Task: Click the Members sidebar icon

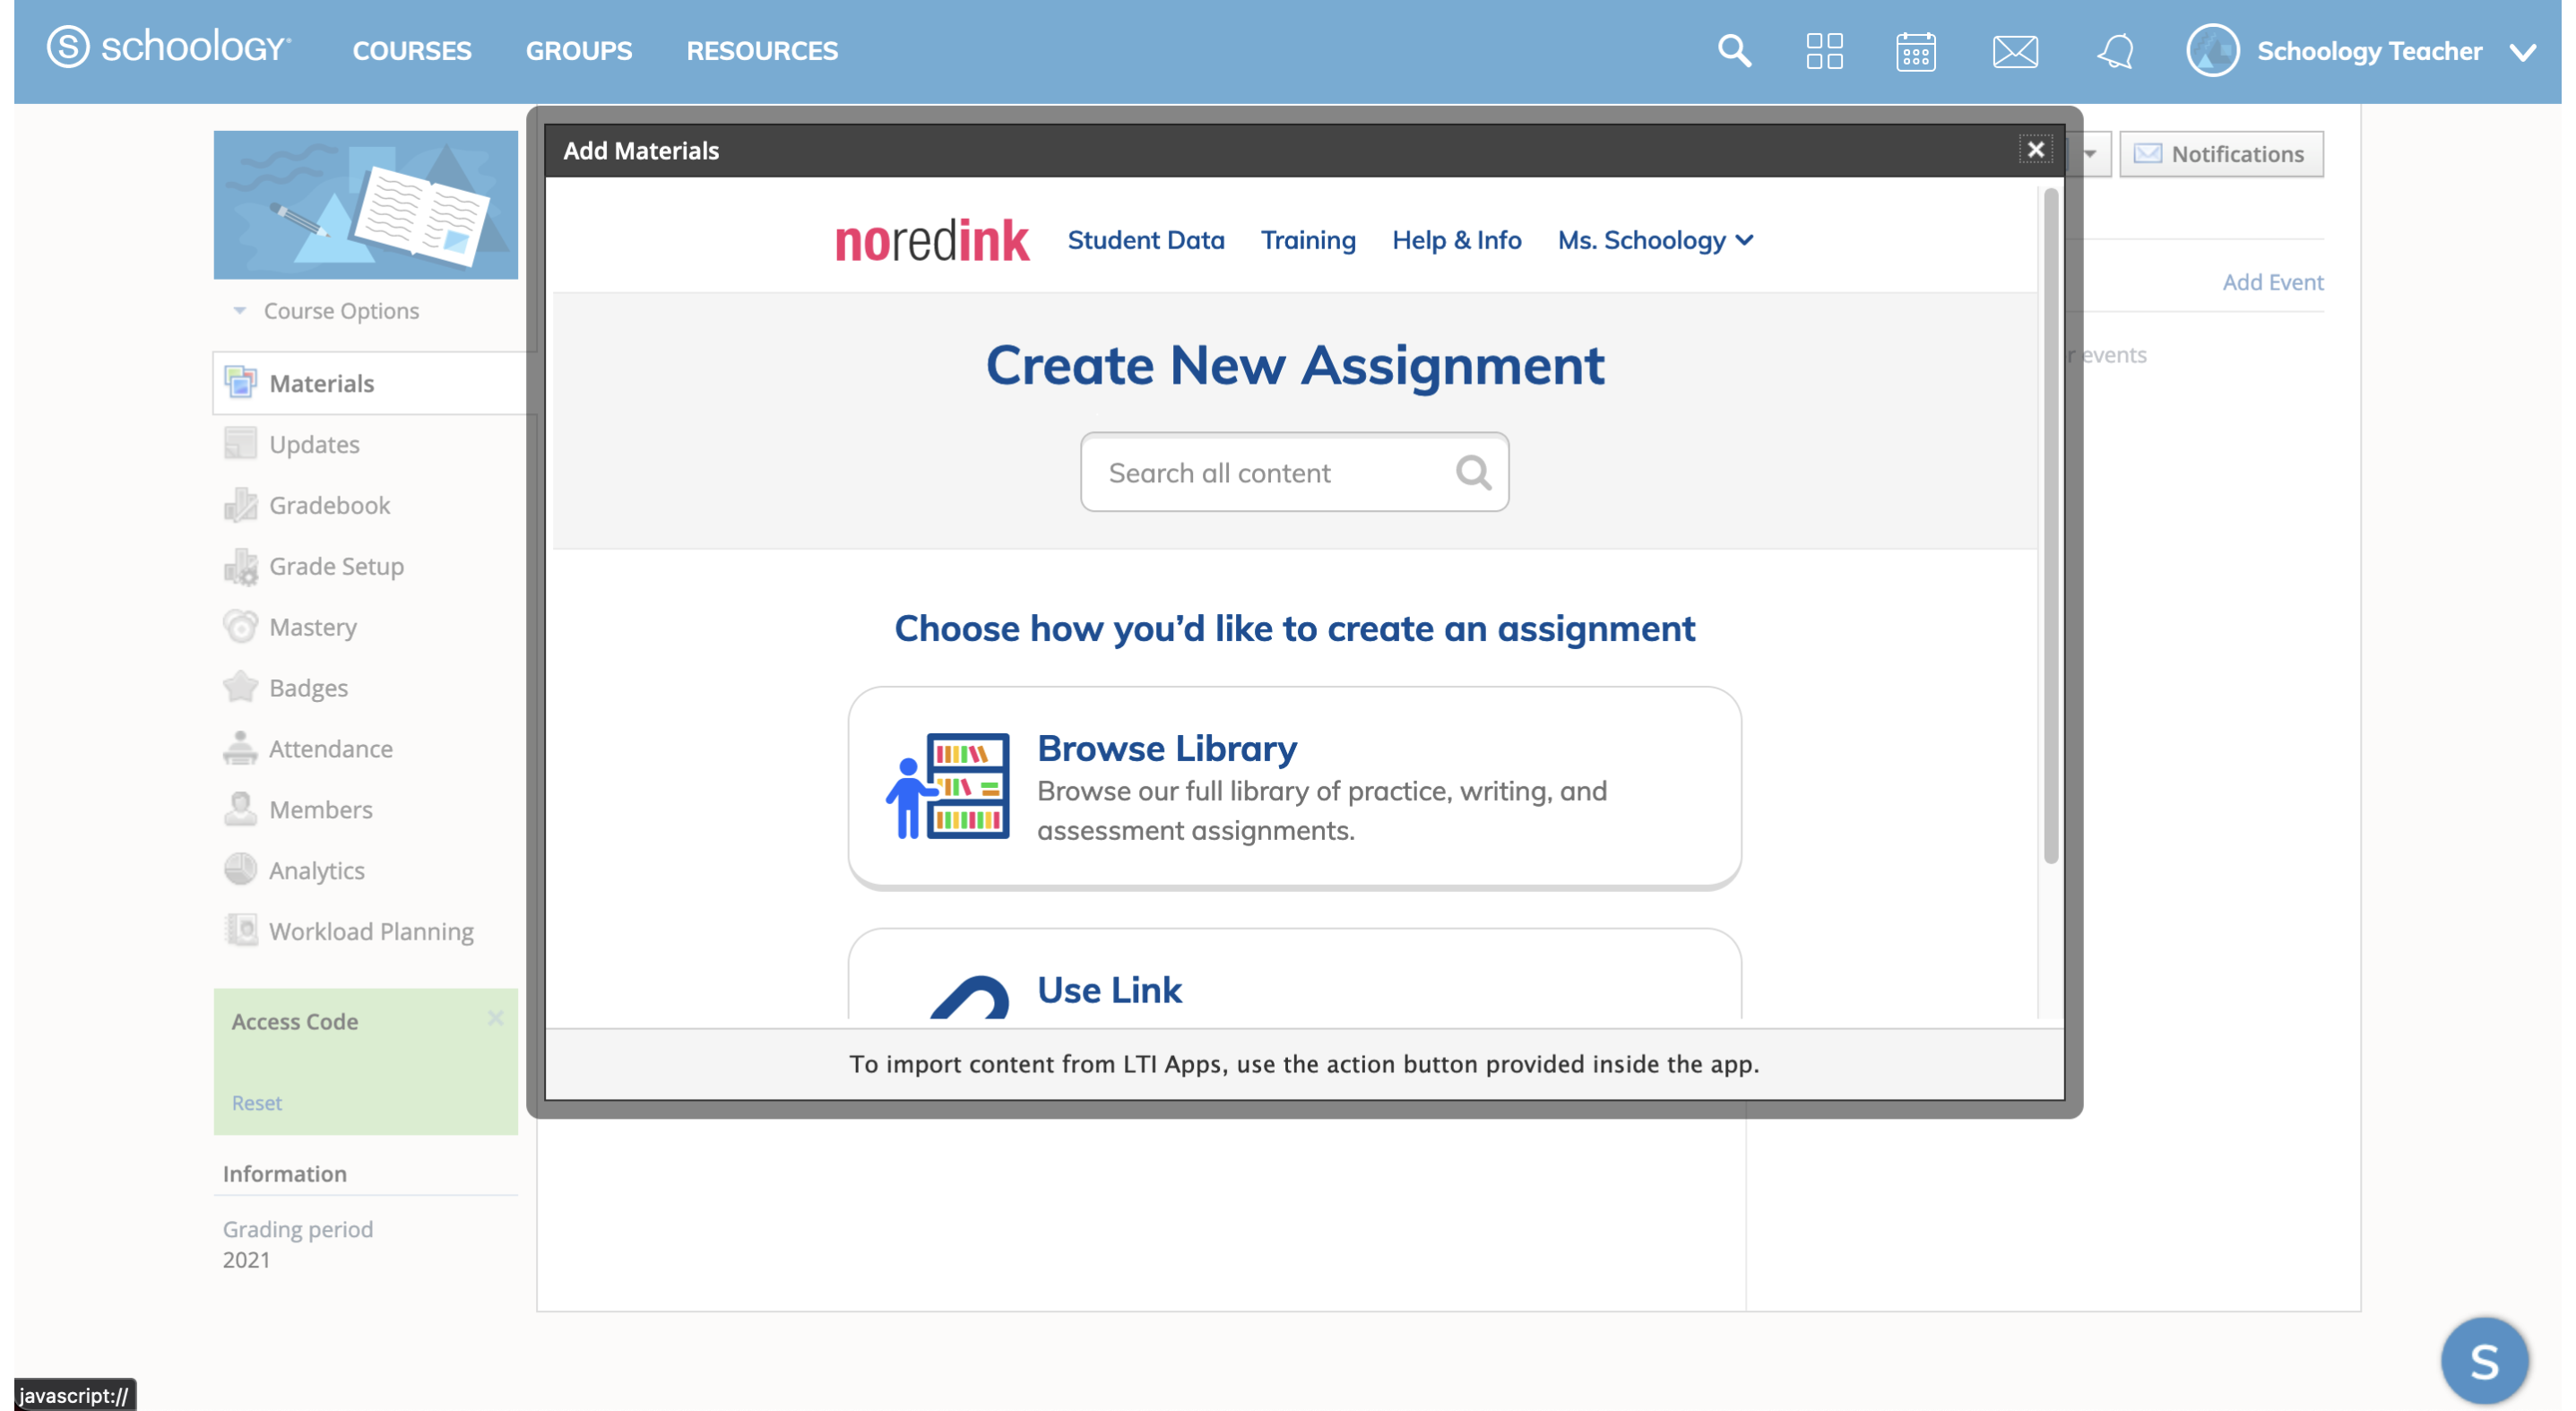Action: tap(240, 809)
